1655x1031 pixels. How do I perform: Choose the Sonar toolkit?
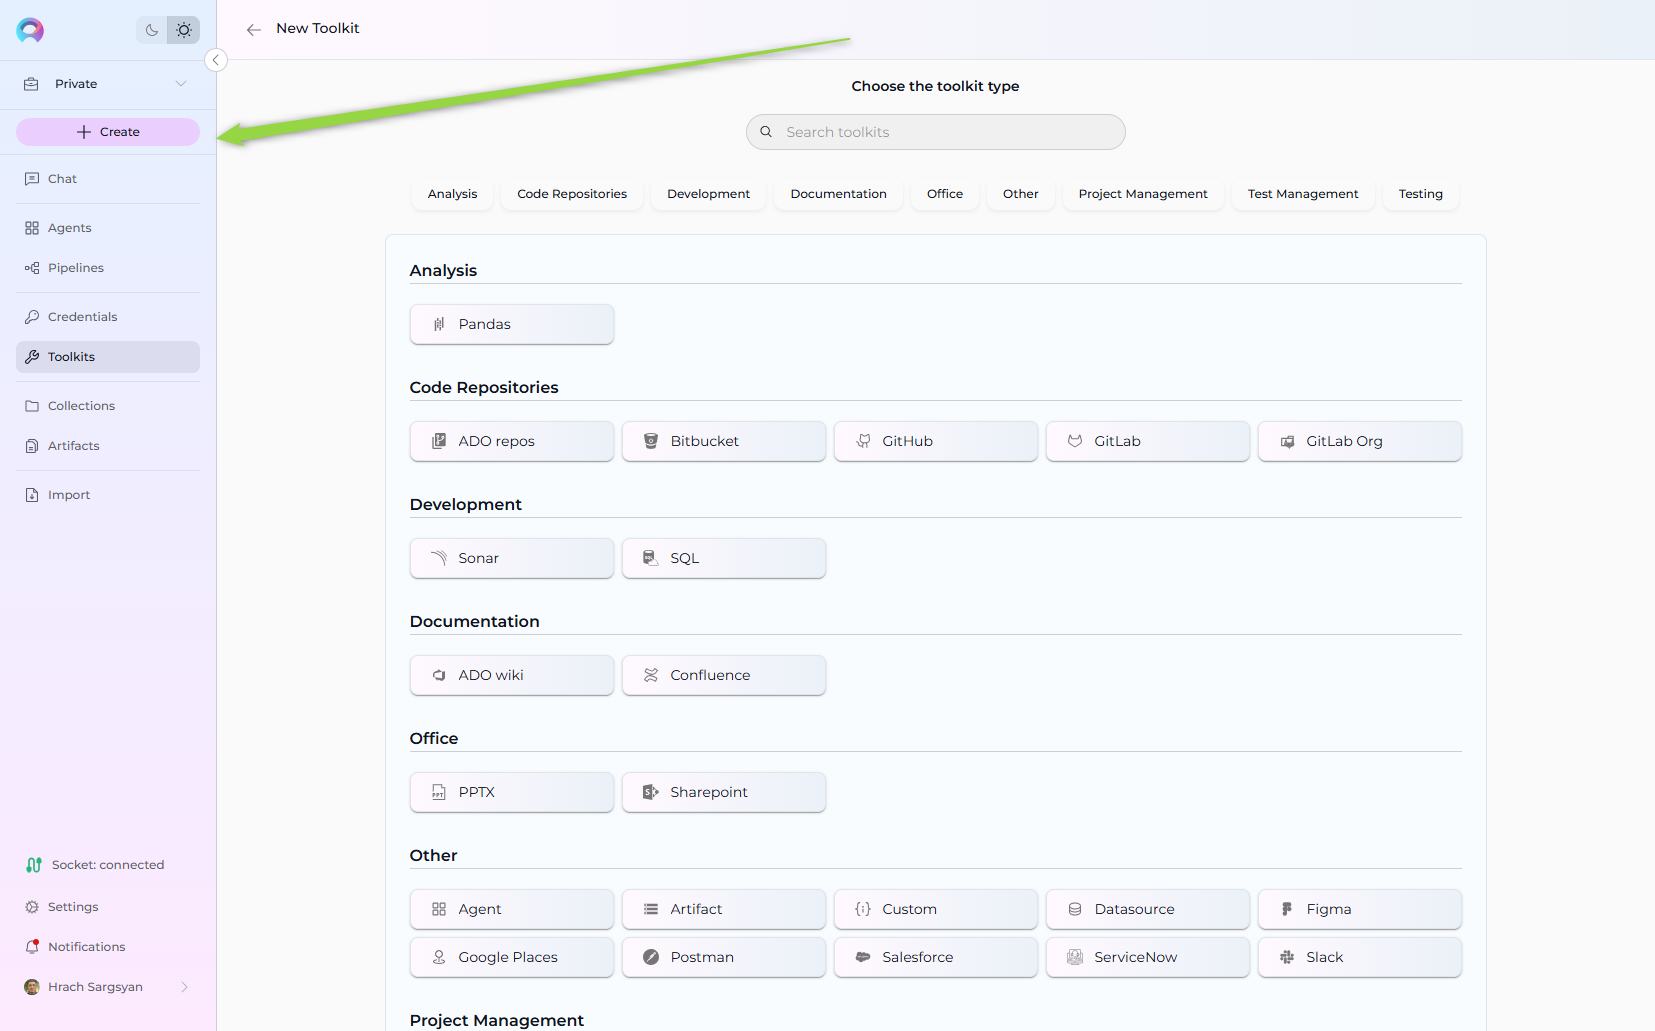[512, 558]
